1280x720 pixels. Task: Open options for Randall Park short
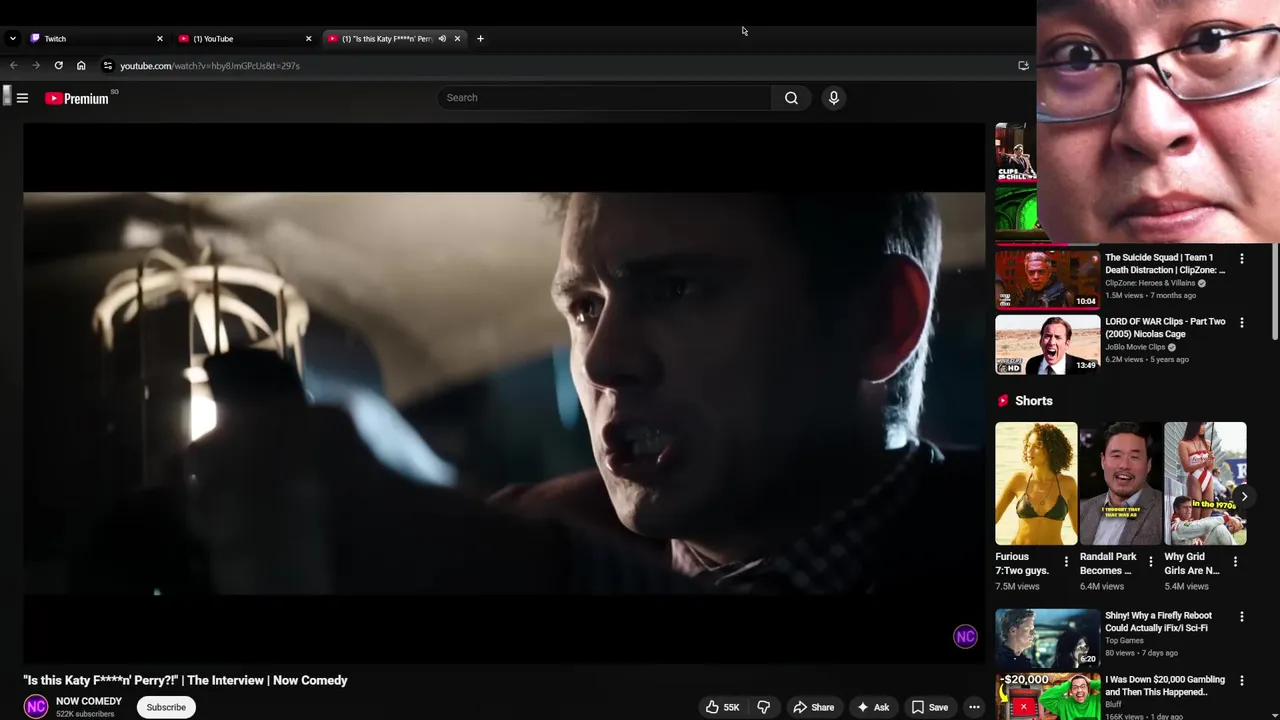(x=1150, y=562)
